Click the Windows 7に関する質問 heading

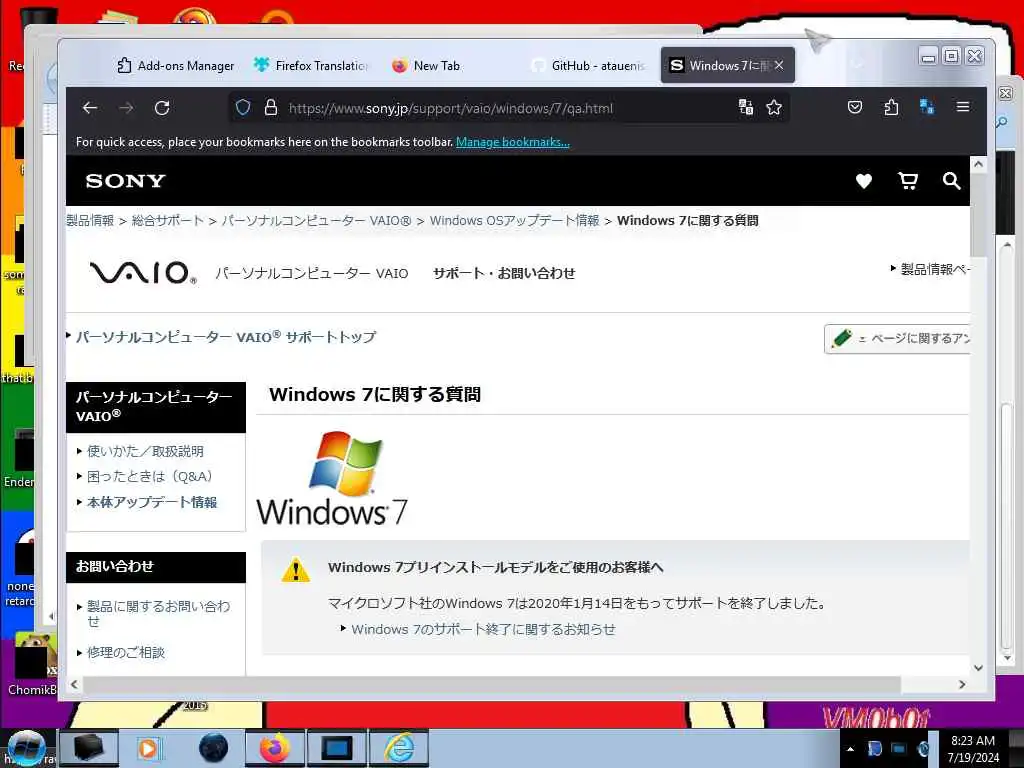pos(375,394)
